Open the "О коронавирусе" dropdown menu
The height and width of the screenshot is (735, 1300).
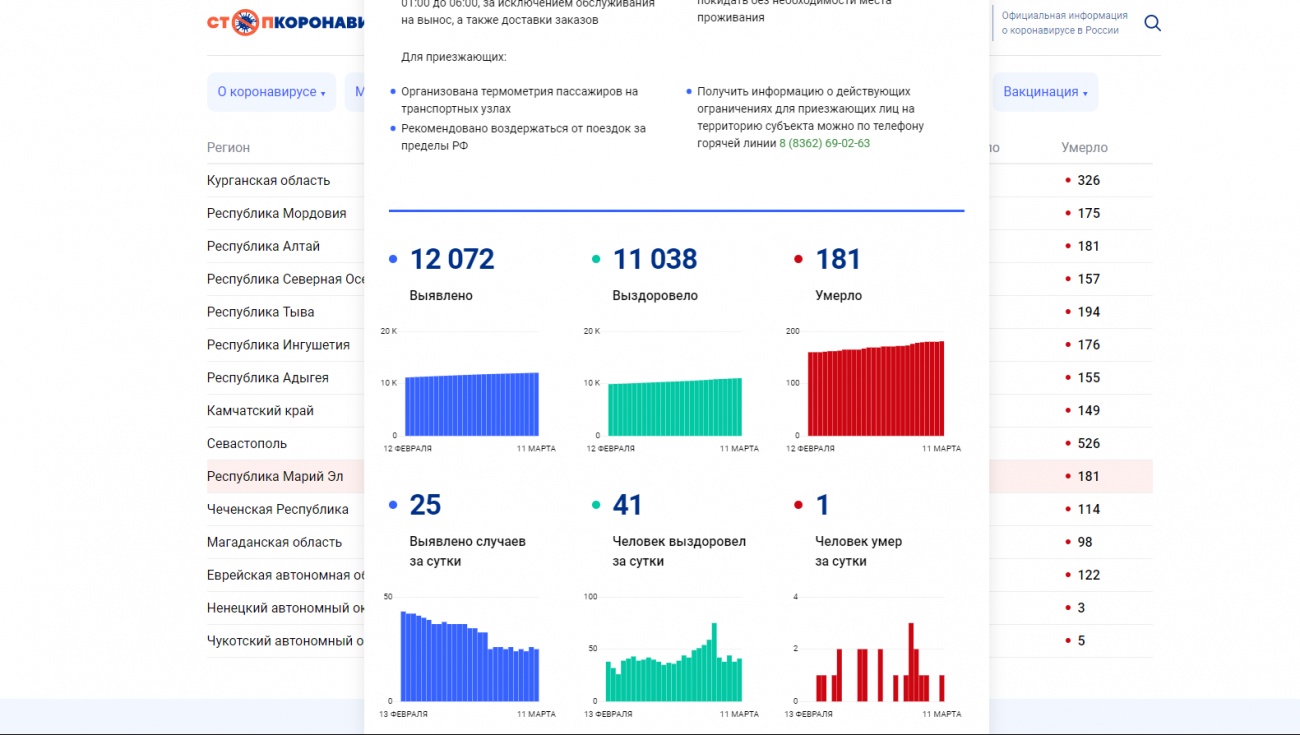point(271,92)
